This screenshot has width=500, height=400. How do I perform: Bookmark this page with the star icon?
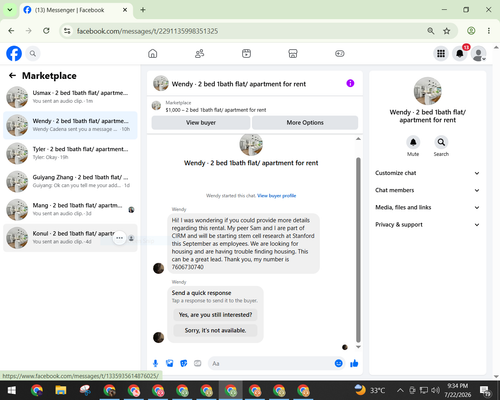coord(447,31)
